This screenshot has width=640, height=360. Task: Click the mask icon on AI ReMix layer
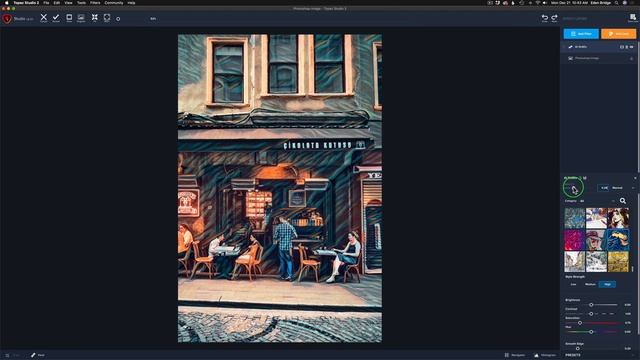click(622, 47)
